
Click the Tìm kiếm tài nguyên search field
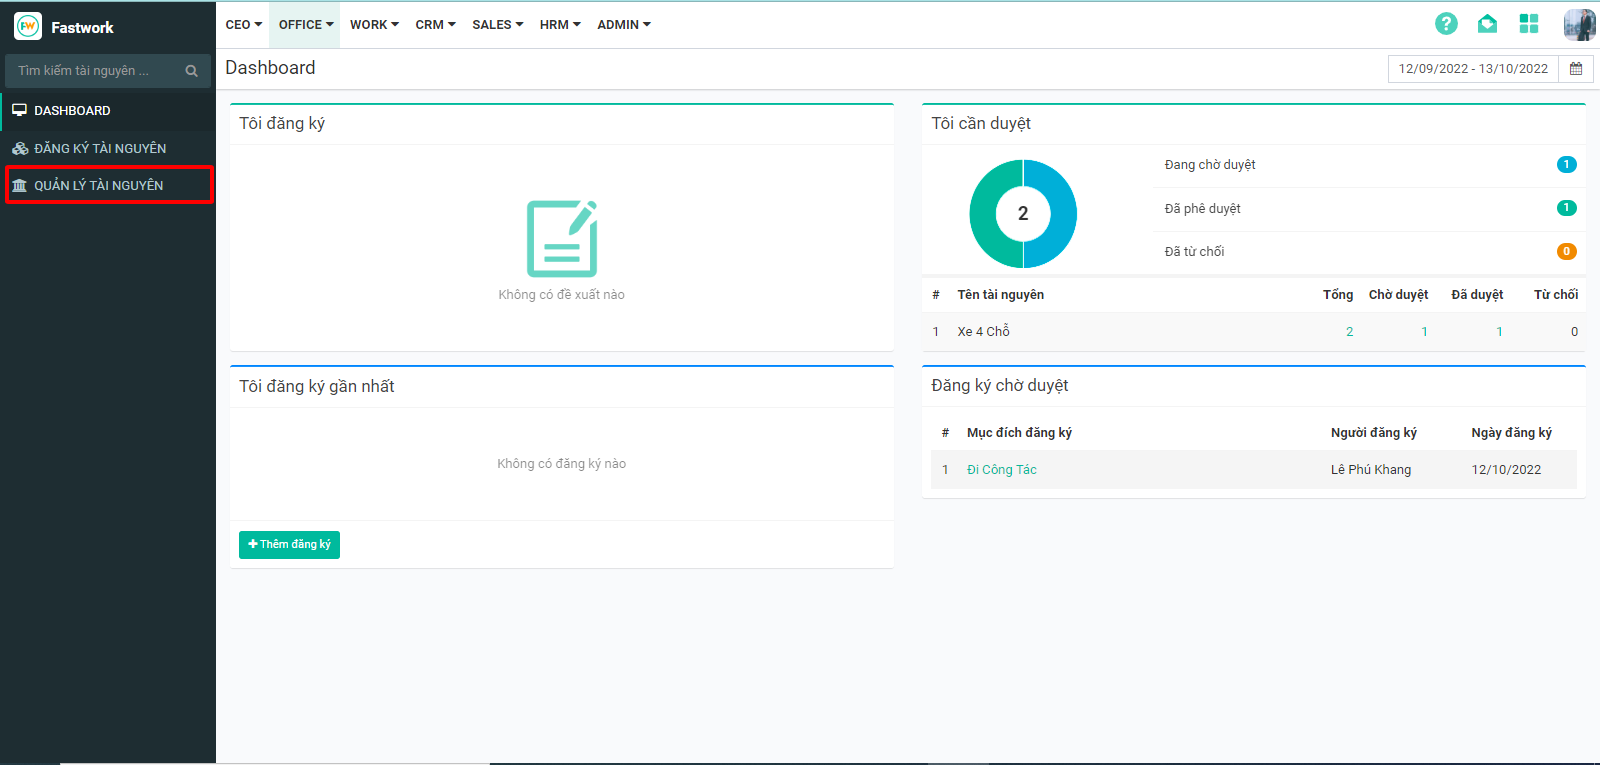coord(95,71)
